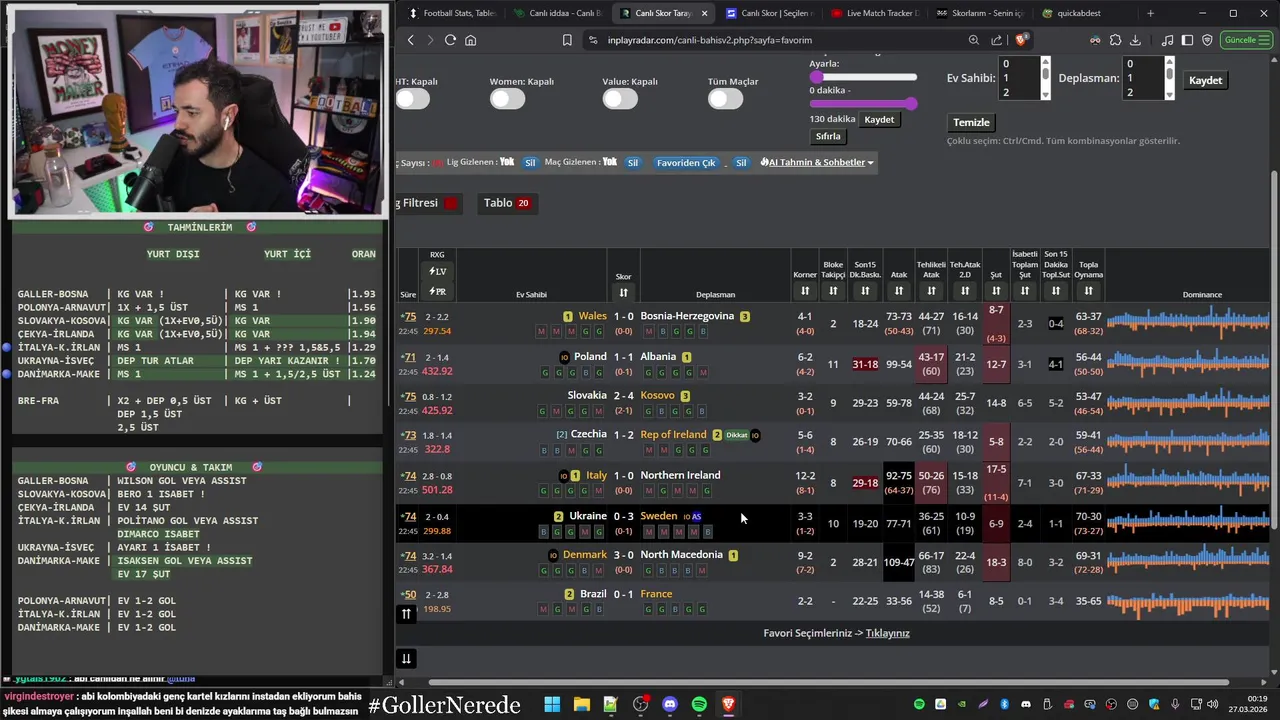Open browser downloads icon

[x=1135, y=40]
